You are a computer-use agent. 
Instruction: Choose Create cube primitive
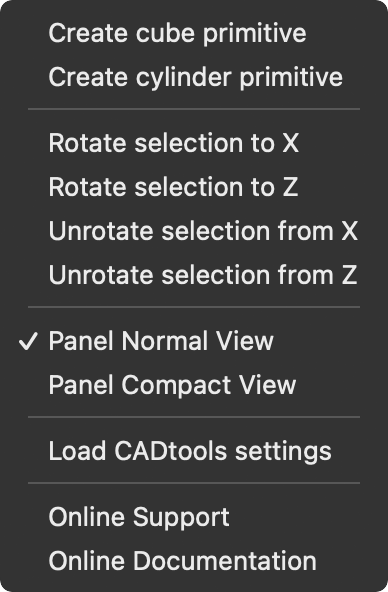[194, 33]
